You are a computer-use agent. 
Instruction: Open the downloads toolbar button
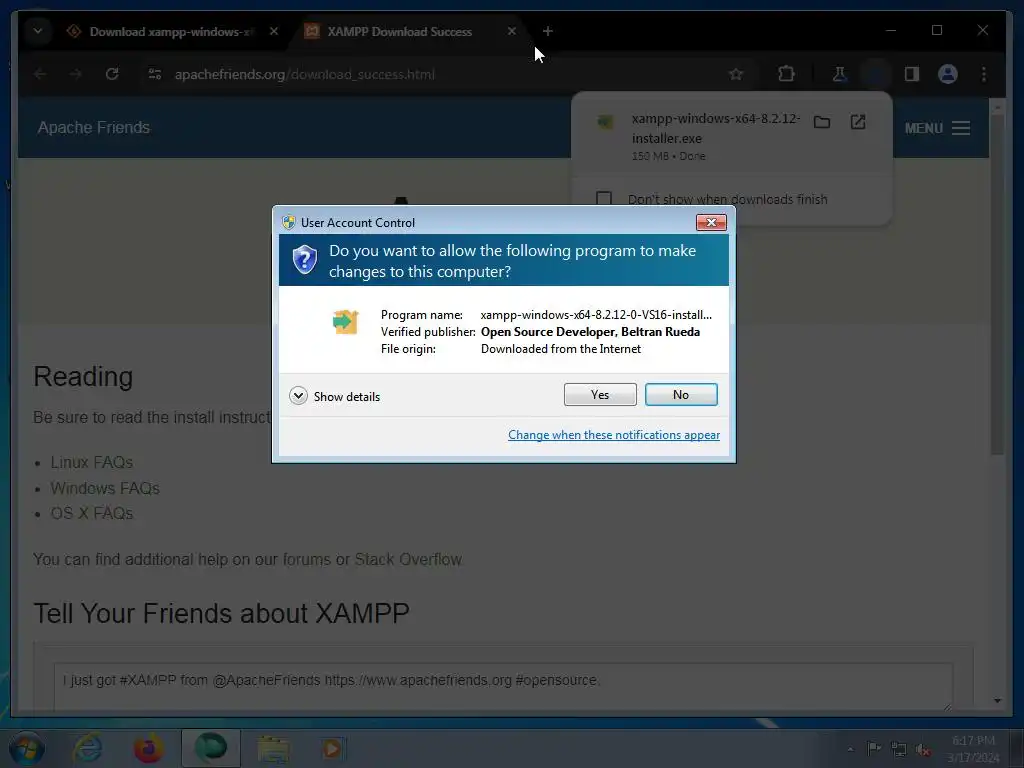pos(876,74)
